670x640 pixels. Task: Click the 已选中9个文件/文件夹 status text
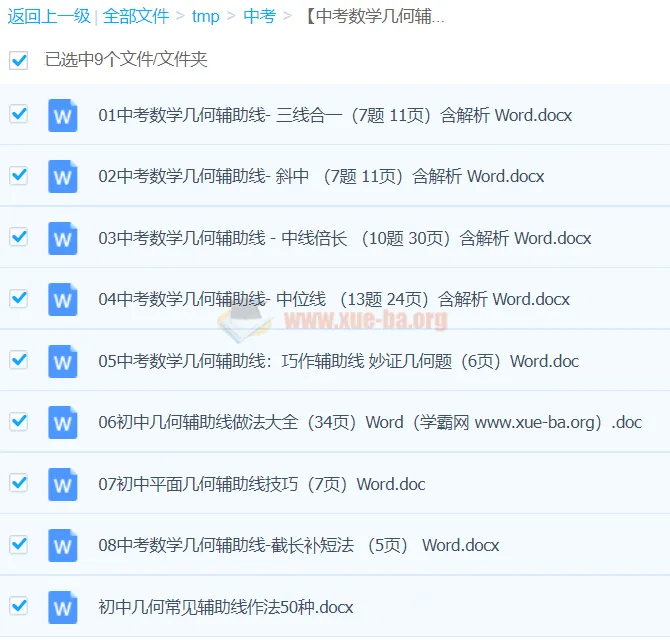click(126, 60)
